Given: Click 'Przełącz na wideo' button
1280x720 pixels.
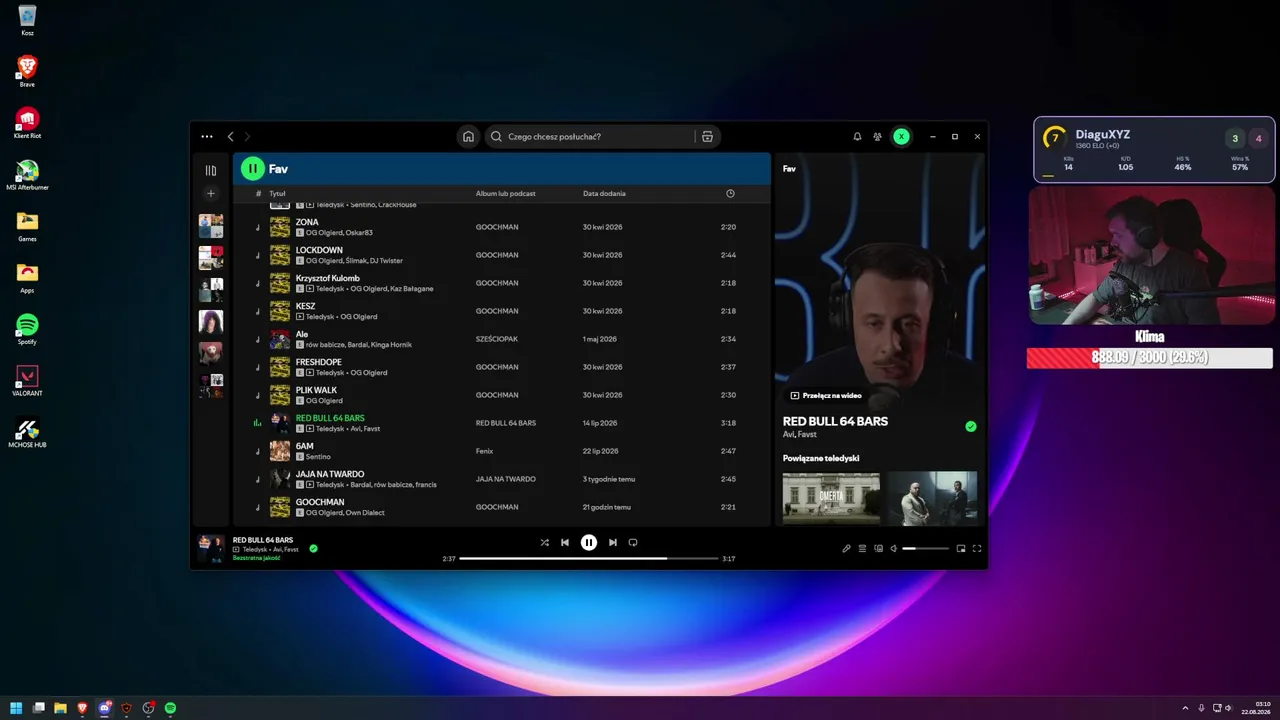Looking at the screenshot, I should (x=826, y=396).
